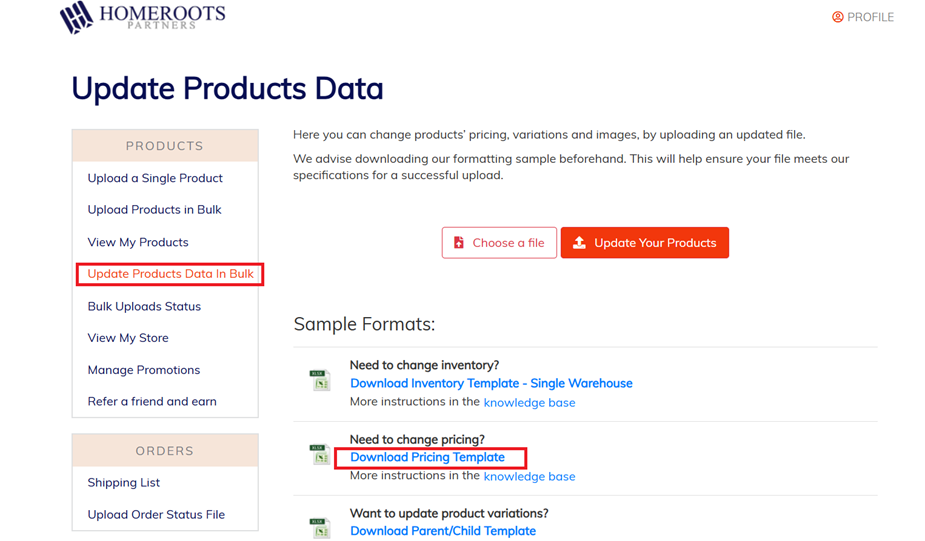Click the HomeRoots Partners logo
Screen dimensions: 925x541
coord(142,17)
